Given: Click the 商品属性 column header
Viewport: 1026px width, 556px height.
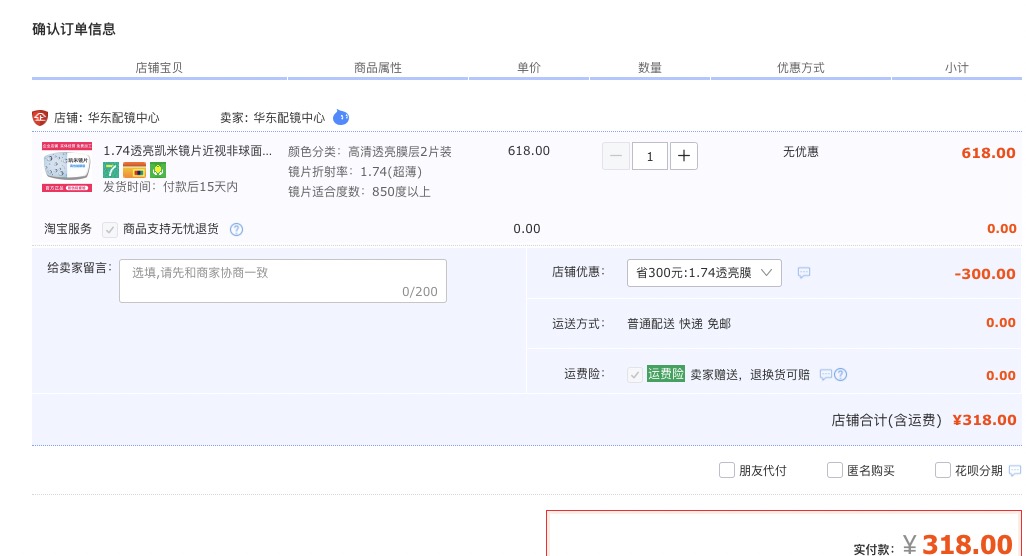Looking at the screenshot, I should pos(378,68).
